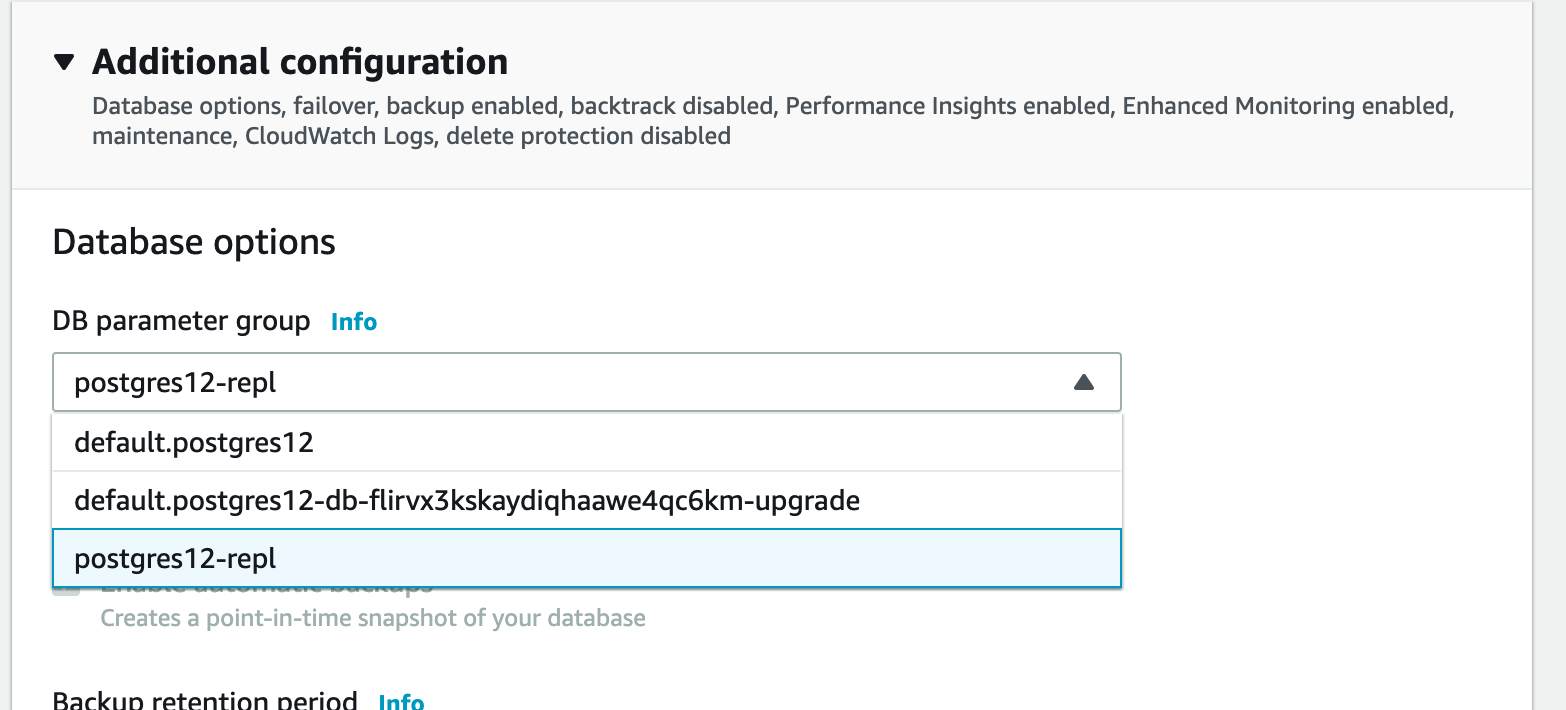Click the DB parameter group dropdown arrow
The width and height of the screenshot is (1566, 710).
pyautogui.click(x=1083, y=382)
